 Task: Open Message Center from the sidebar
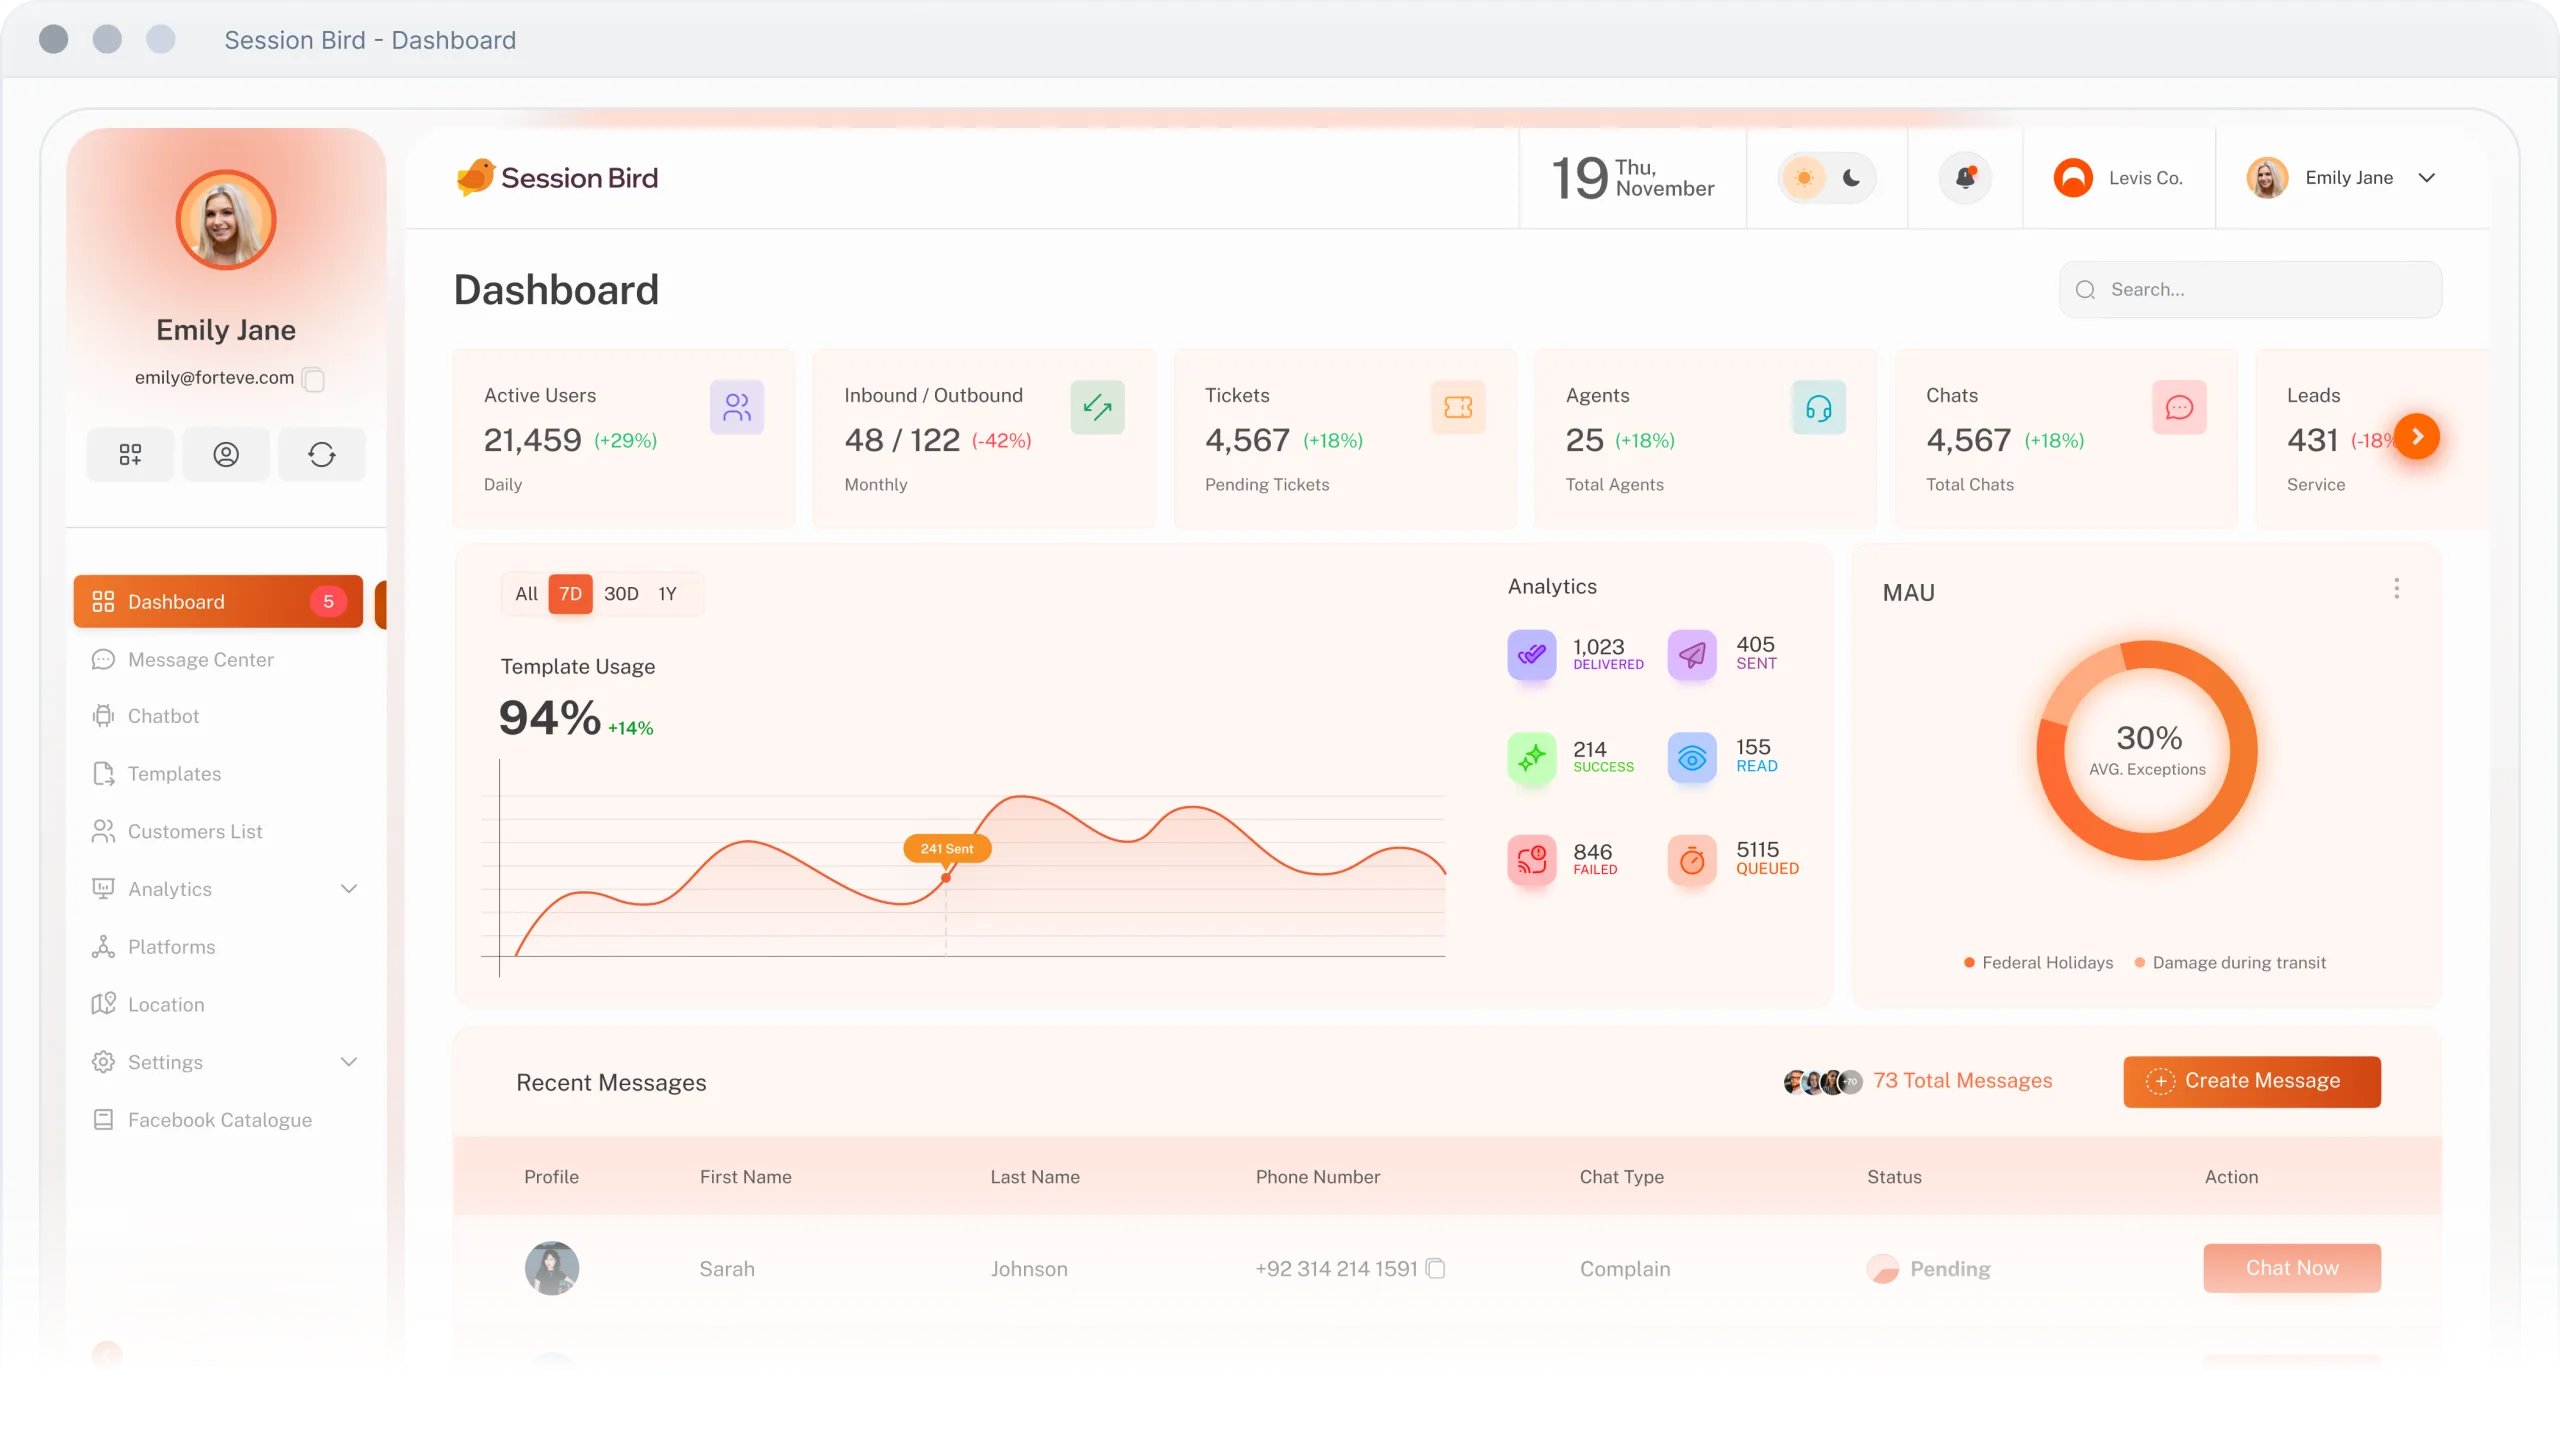click(200, 660)
